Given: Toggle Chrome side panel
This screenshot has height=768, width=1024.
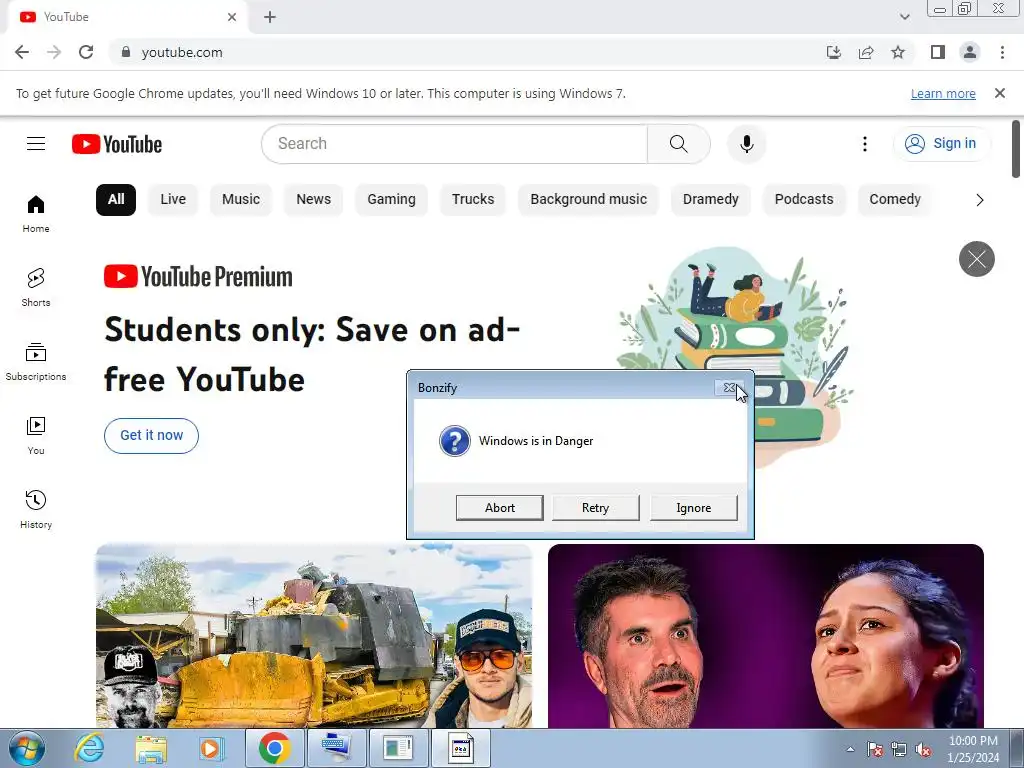Looking at the screenshot, I should [938, 52].
